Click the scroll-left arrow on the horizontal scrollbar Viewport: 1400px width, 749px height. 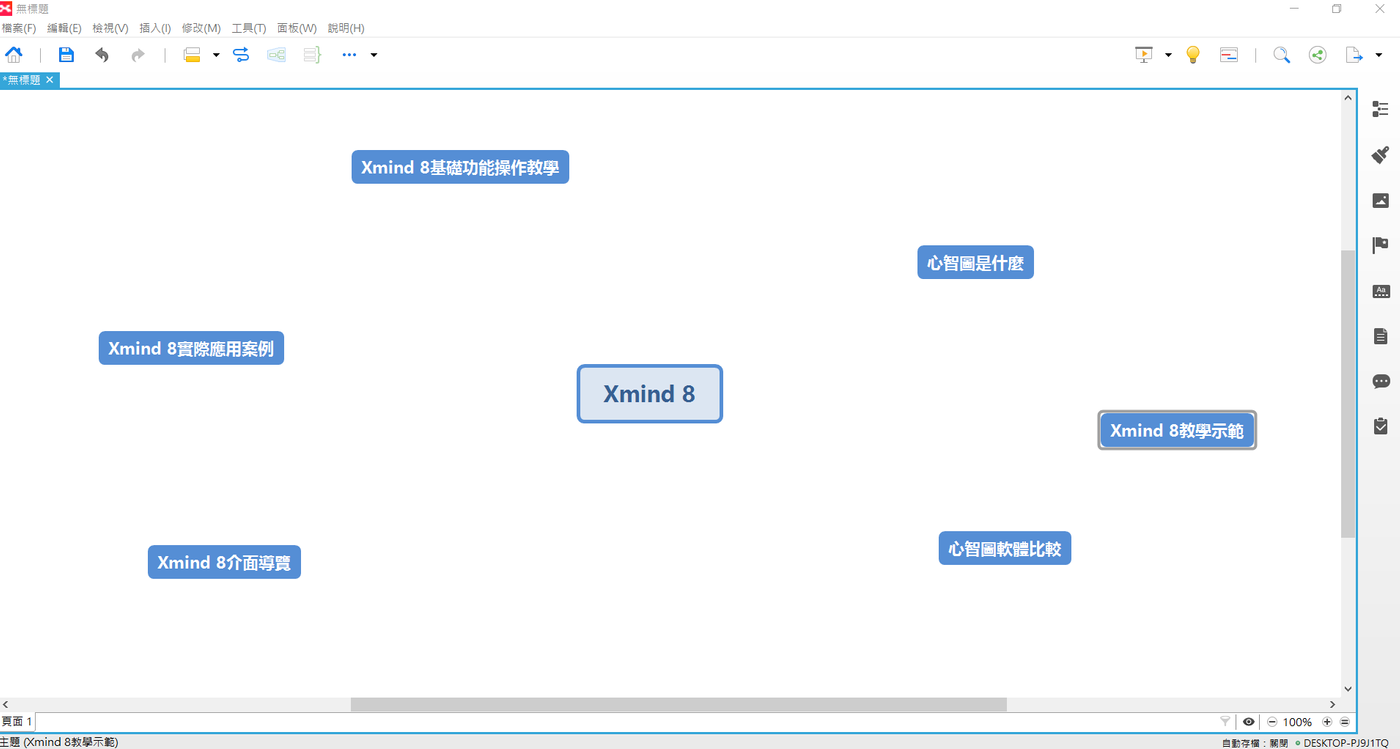pos(6,705)
